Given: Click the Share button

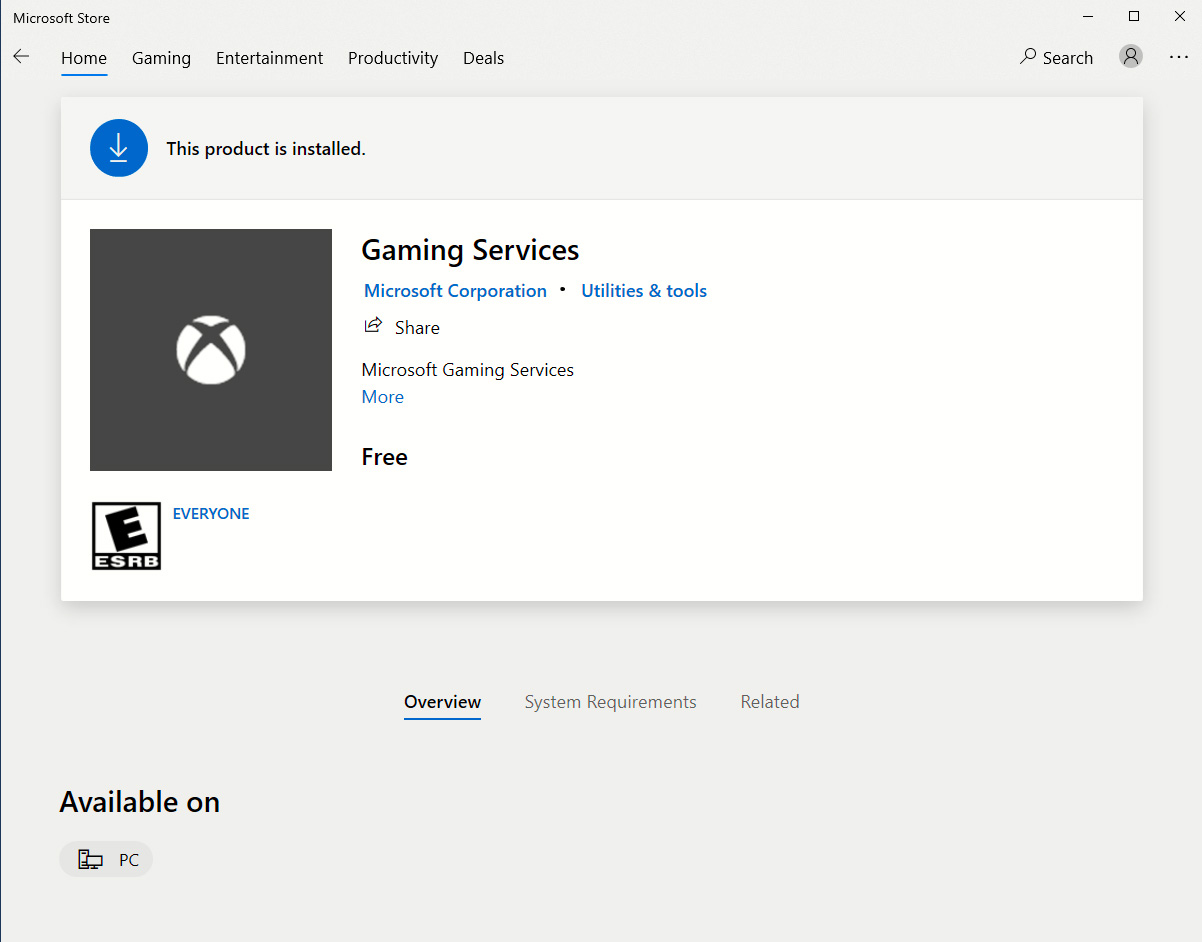Looking at the screenshot, I should (x=401, y=327).
